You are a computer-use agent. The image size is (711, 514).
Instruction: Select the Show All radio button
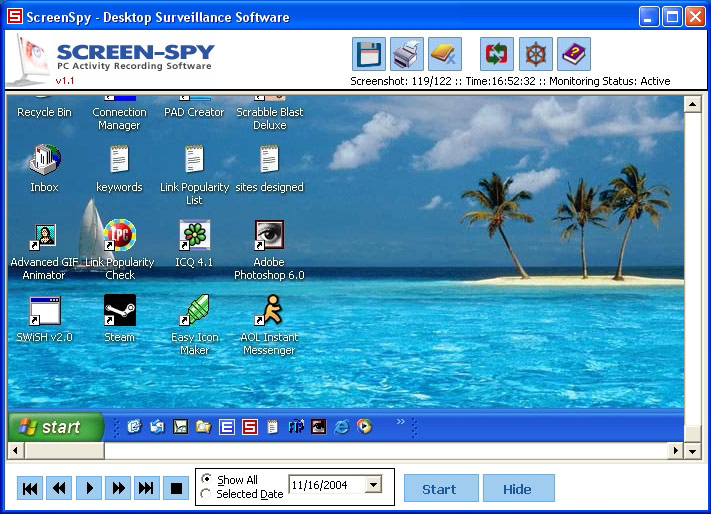[206, 479]
